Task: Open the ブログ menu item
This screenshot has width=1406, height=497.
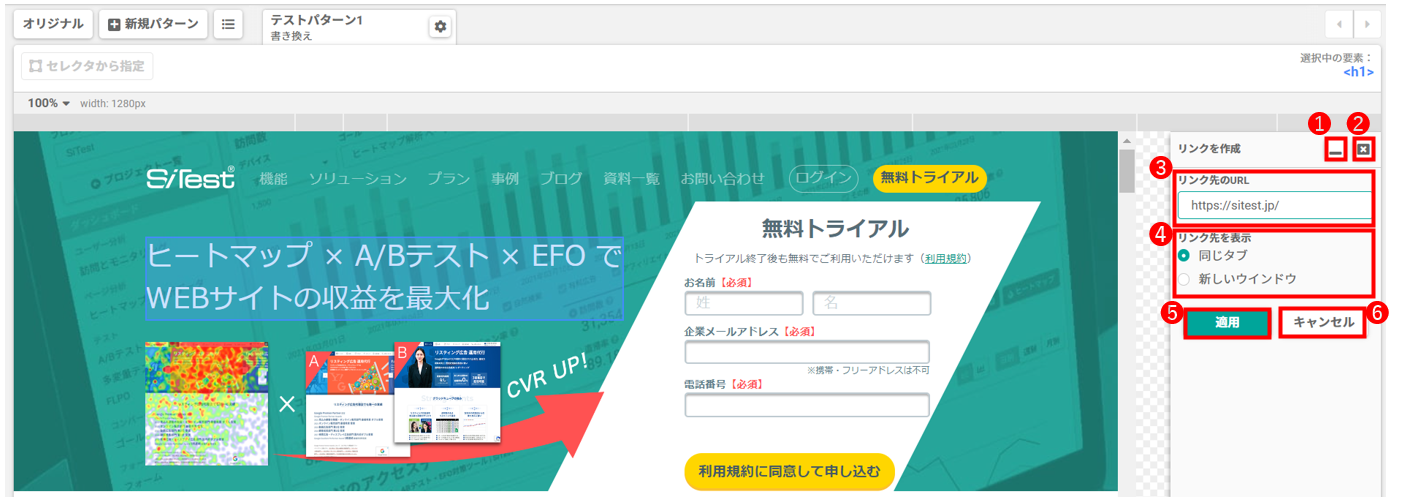Action: pos(560,178)
